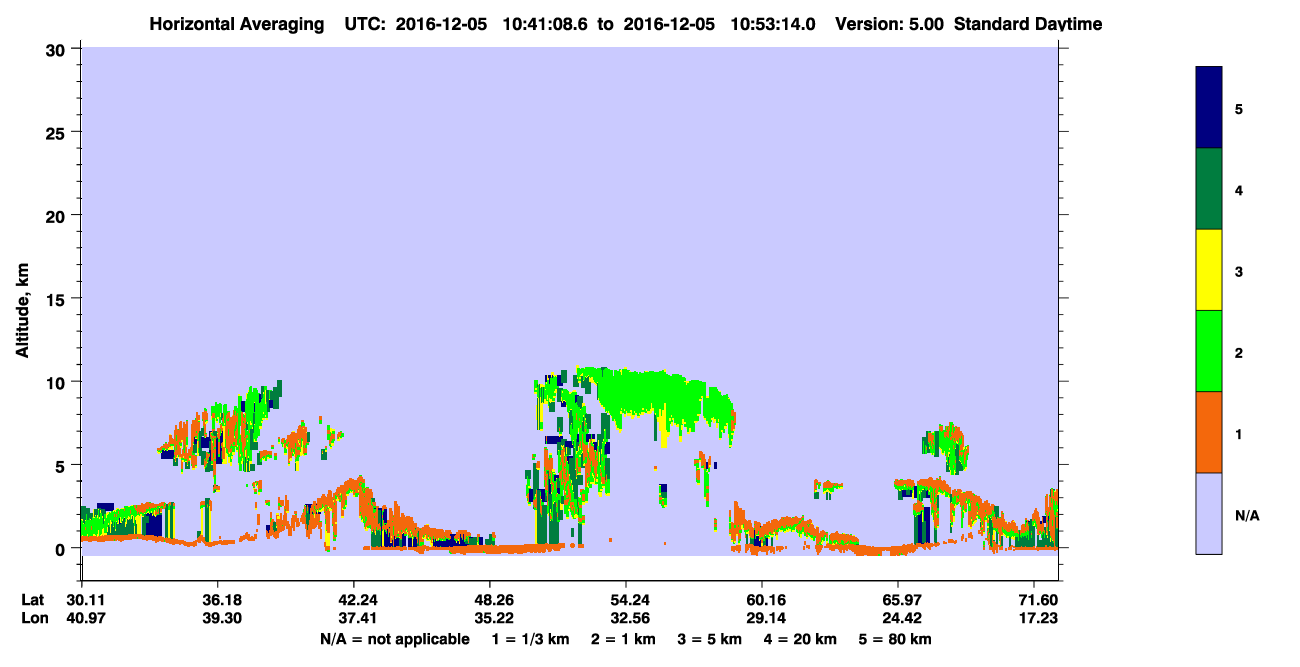Screen dimensions: 1300x667
Task: Click the 'Lon' row label
Action: [33, 618]
